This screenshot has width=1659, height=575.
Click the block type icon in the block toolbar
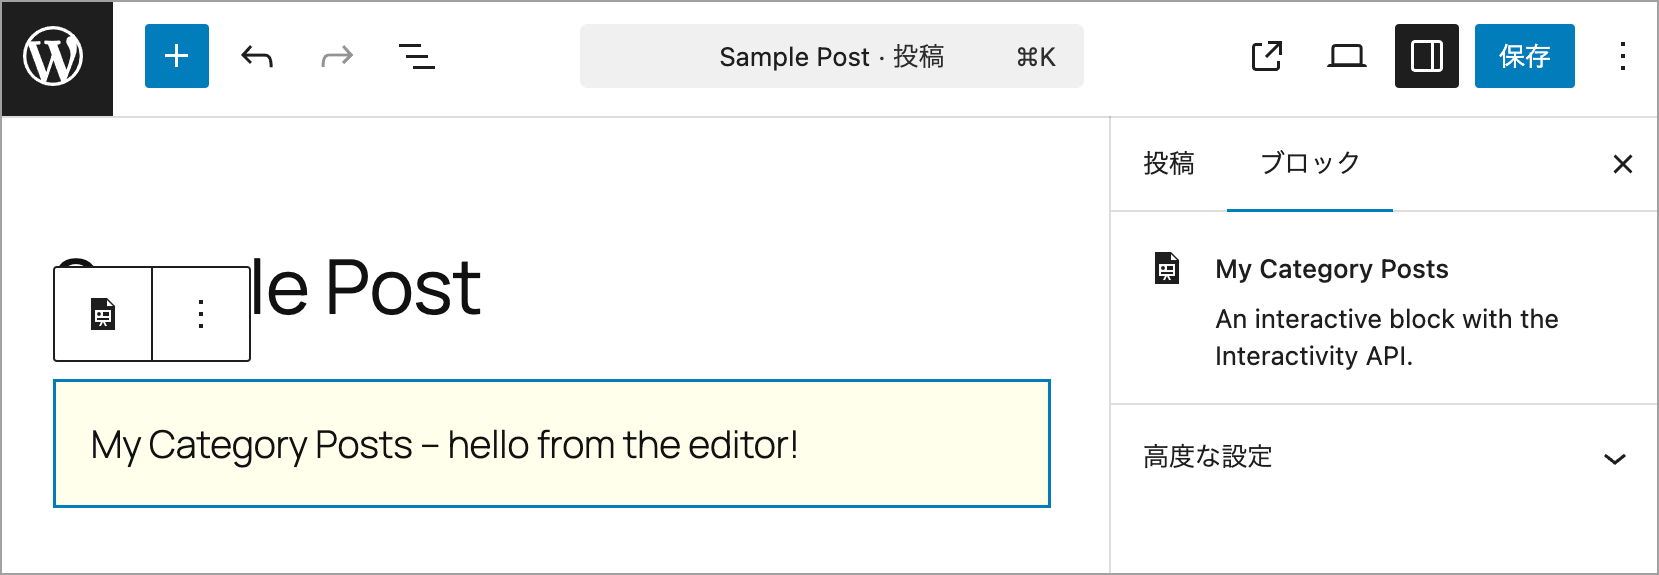coord(103,314)
